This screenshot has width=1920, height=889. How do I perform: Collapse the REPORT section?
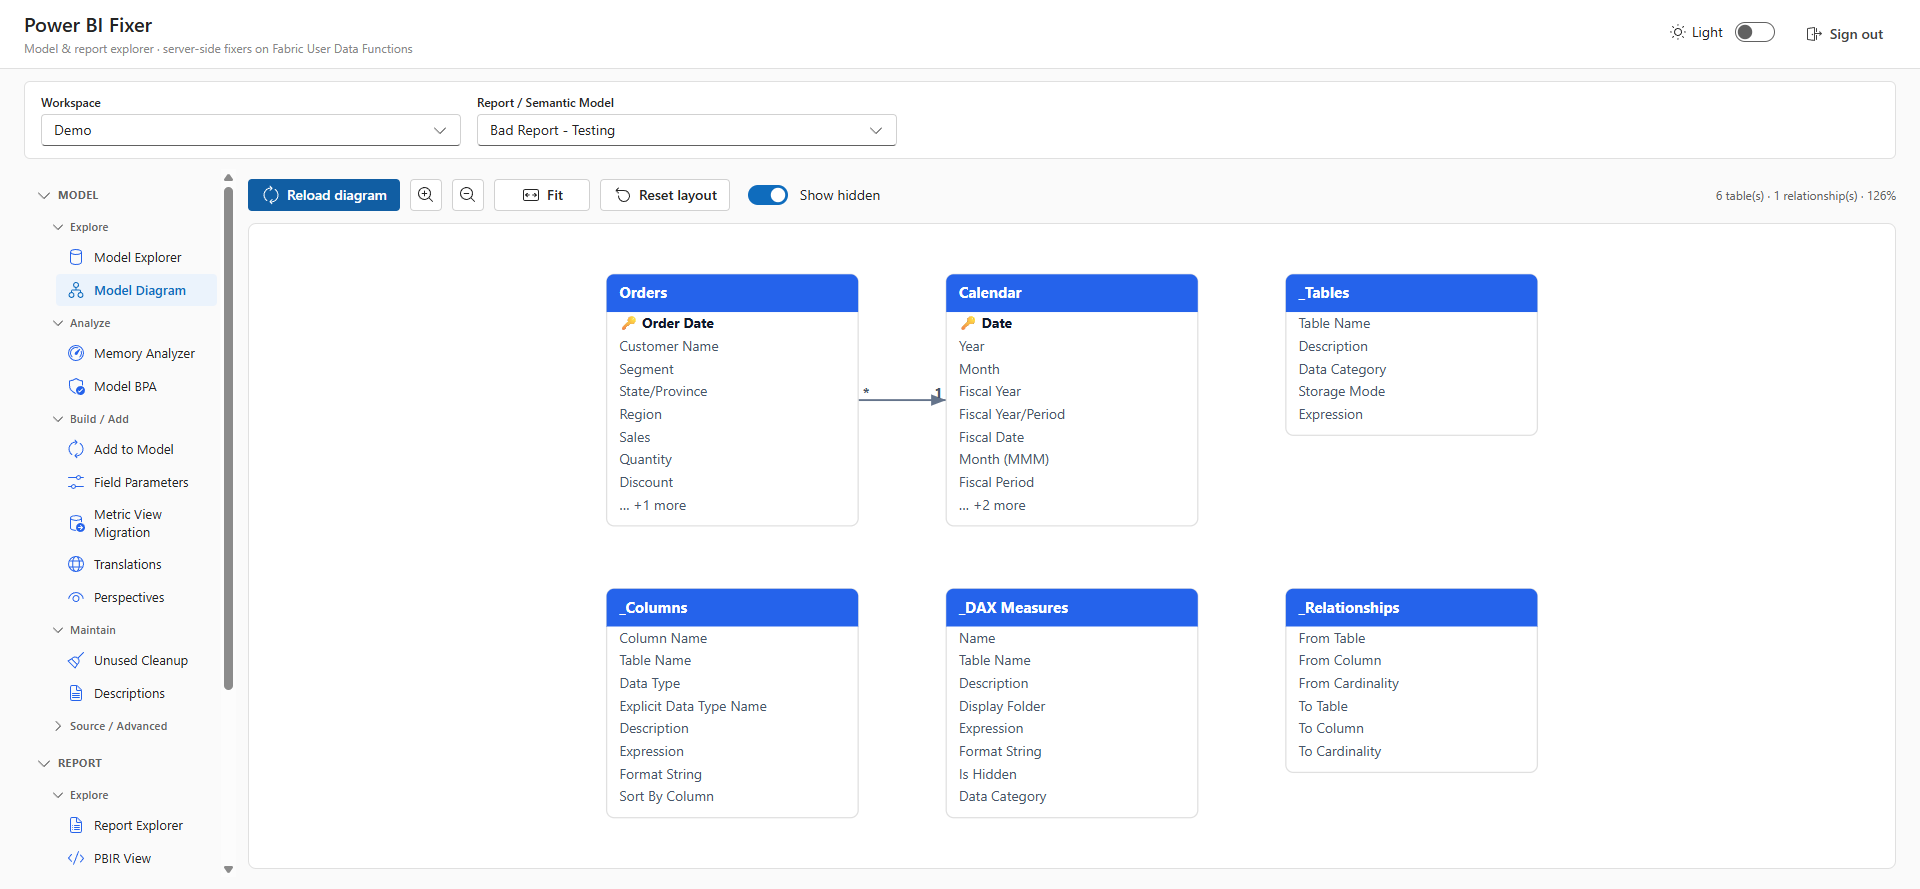(44, 763)
